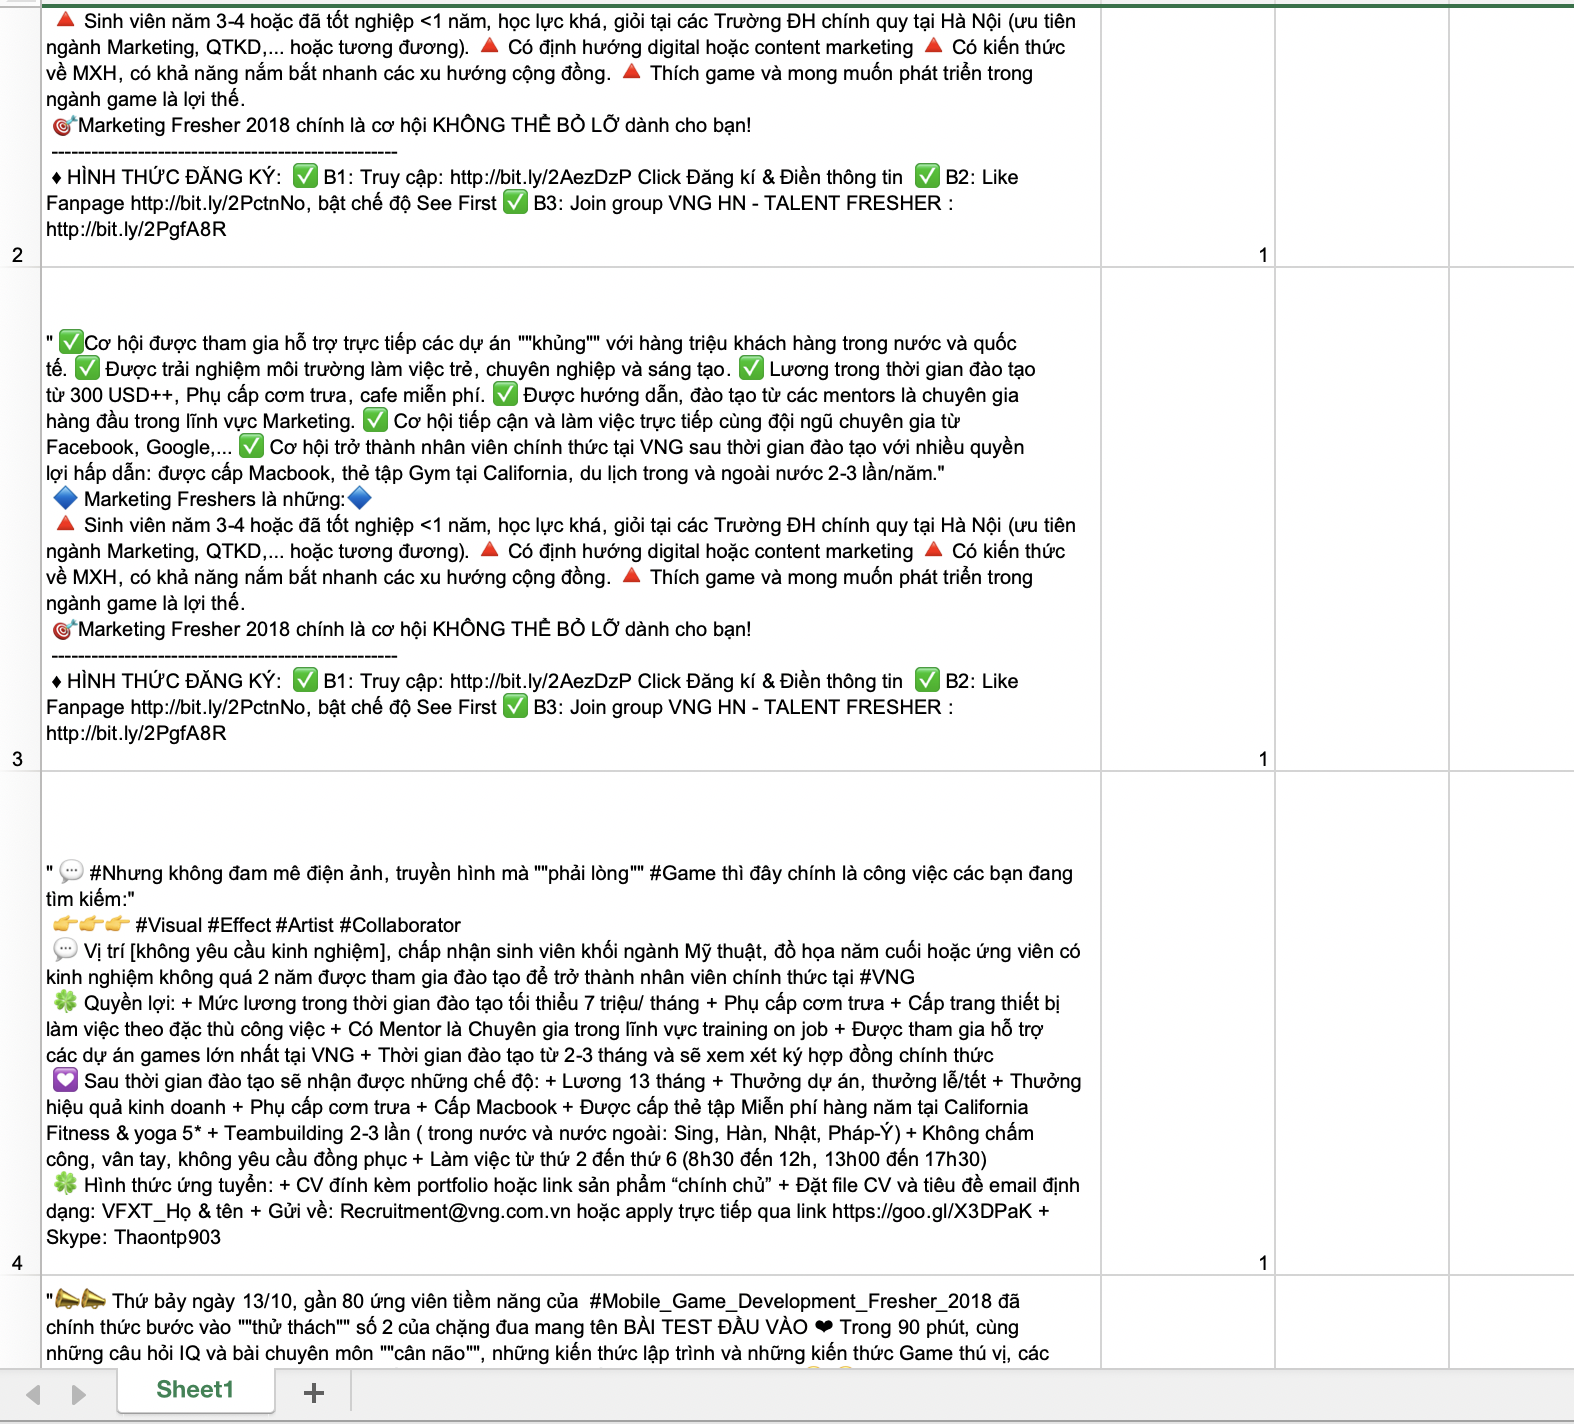
Task: Select the row 2 cell ending with http://bit.ly/2PgfA8R
Action: [571, 137]
